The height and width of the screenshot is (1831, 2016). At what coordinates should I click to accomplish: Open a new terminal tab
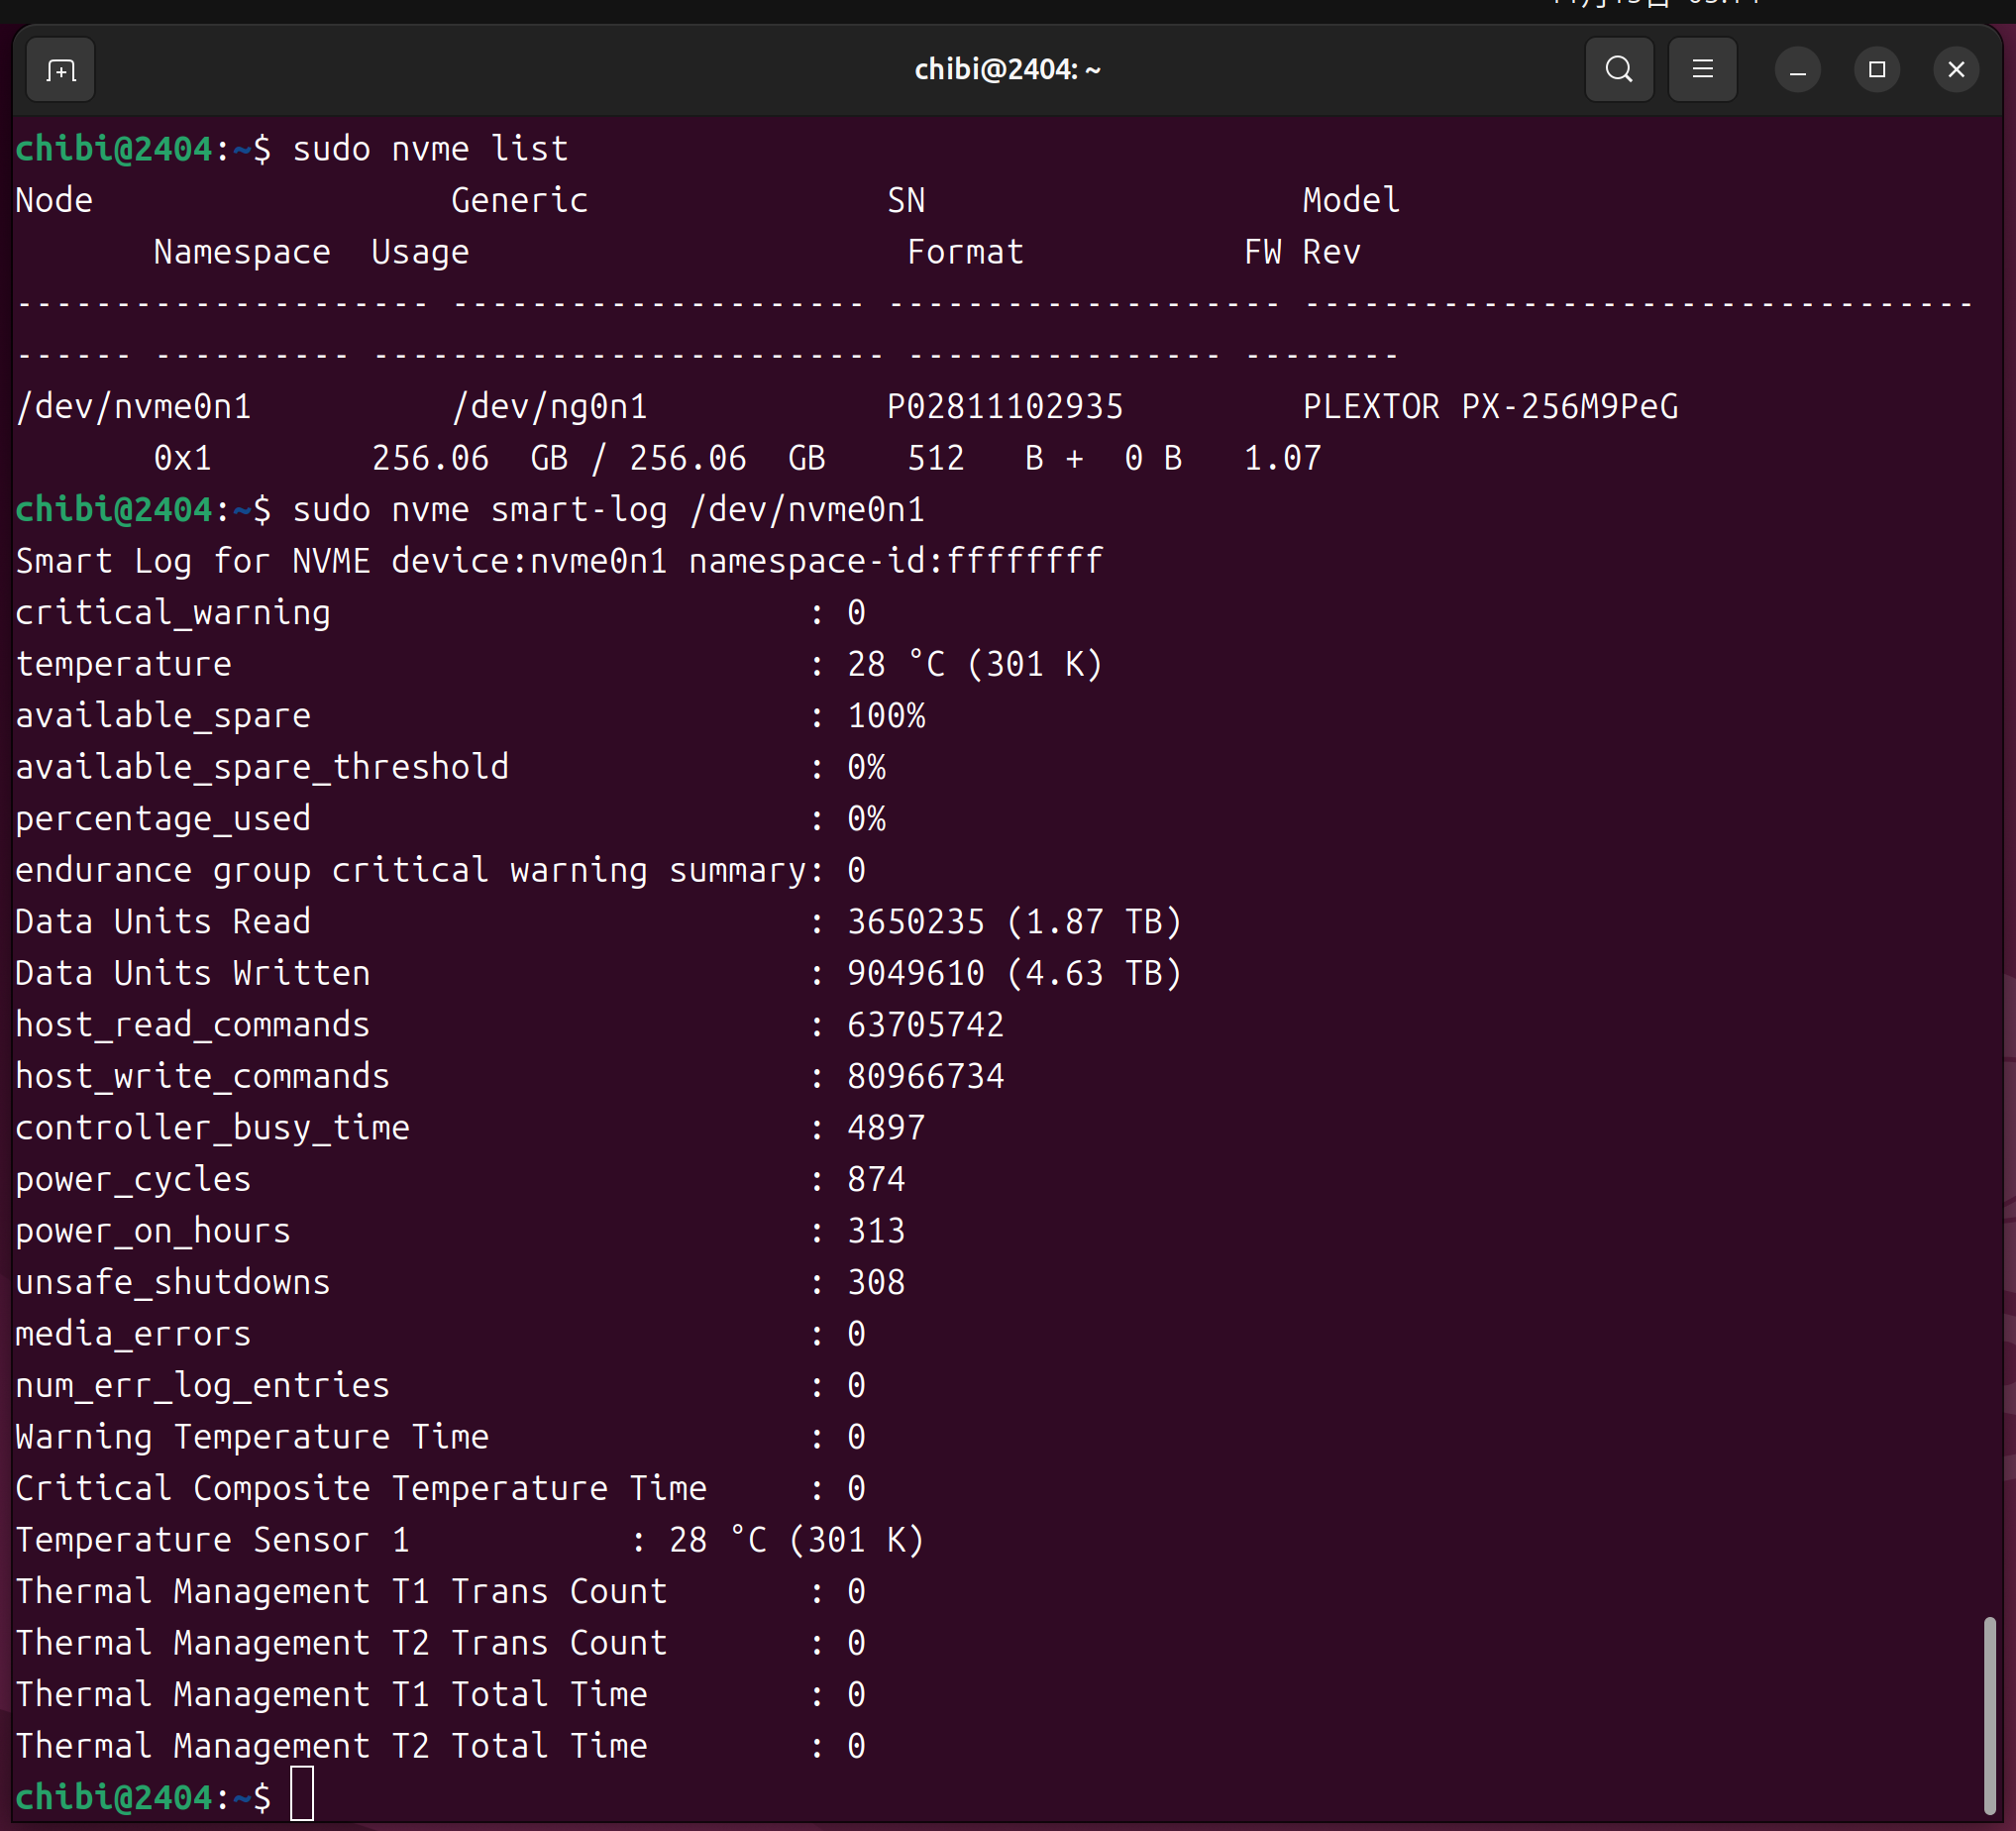click(x=61, y=70)
